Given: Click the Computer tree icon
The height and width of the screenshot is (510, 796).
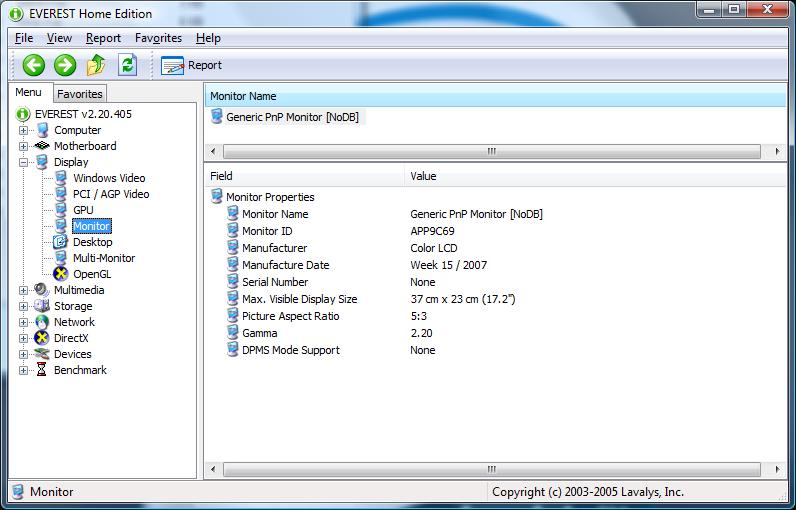Looking at the screenshot, I should 43,130.
